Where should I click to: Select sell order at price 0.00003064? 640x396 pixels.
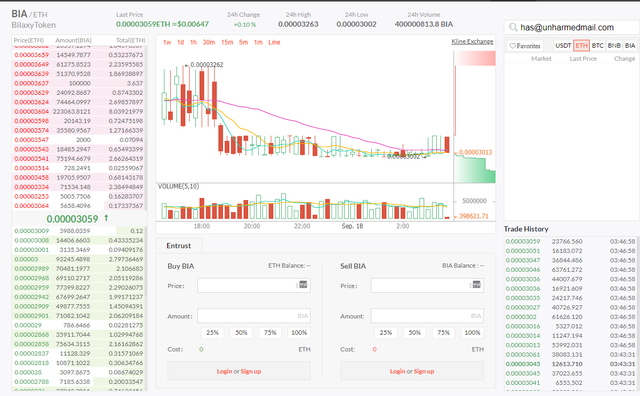[79, 206]
